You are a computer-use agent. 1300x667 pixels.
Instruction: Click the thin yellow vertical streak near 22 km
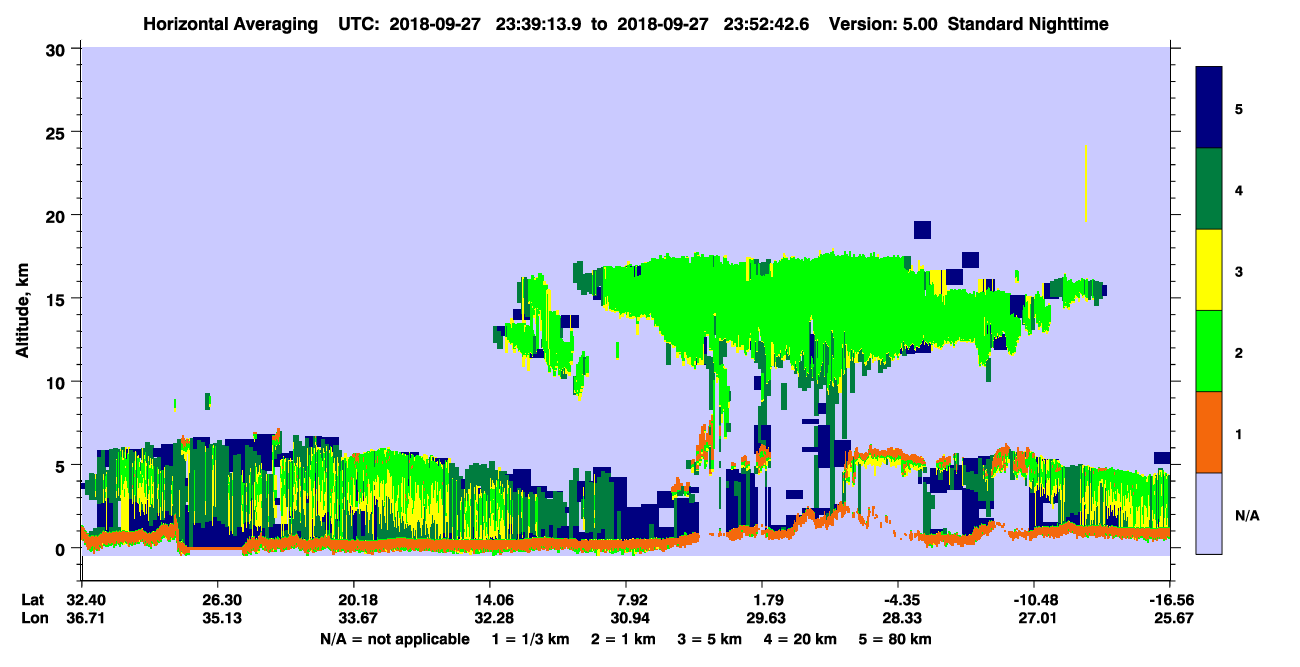[x=1086, y=183]
